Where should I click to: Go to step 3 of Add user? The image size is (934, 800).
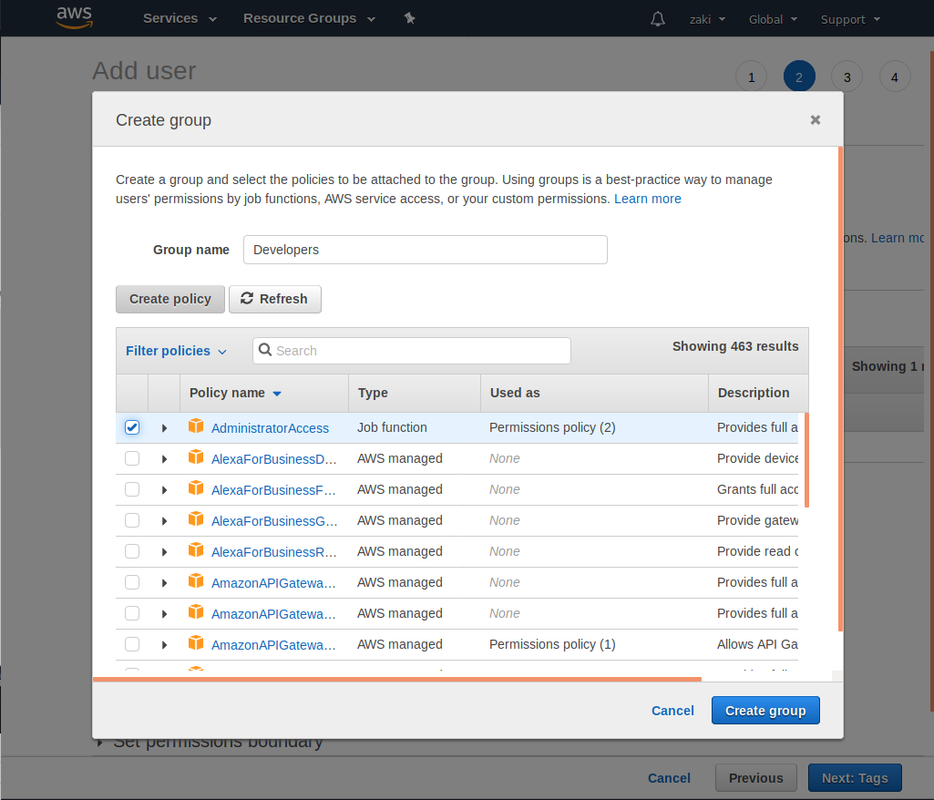click(x=846, y=77)
